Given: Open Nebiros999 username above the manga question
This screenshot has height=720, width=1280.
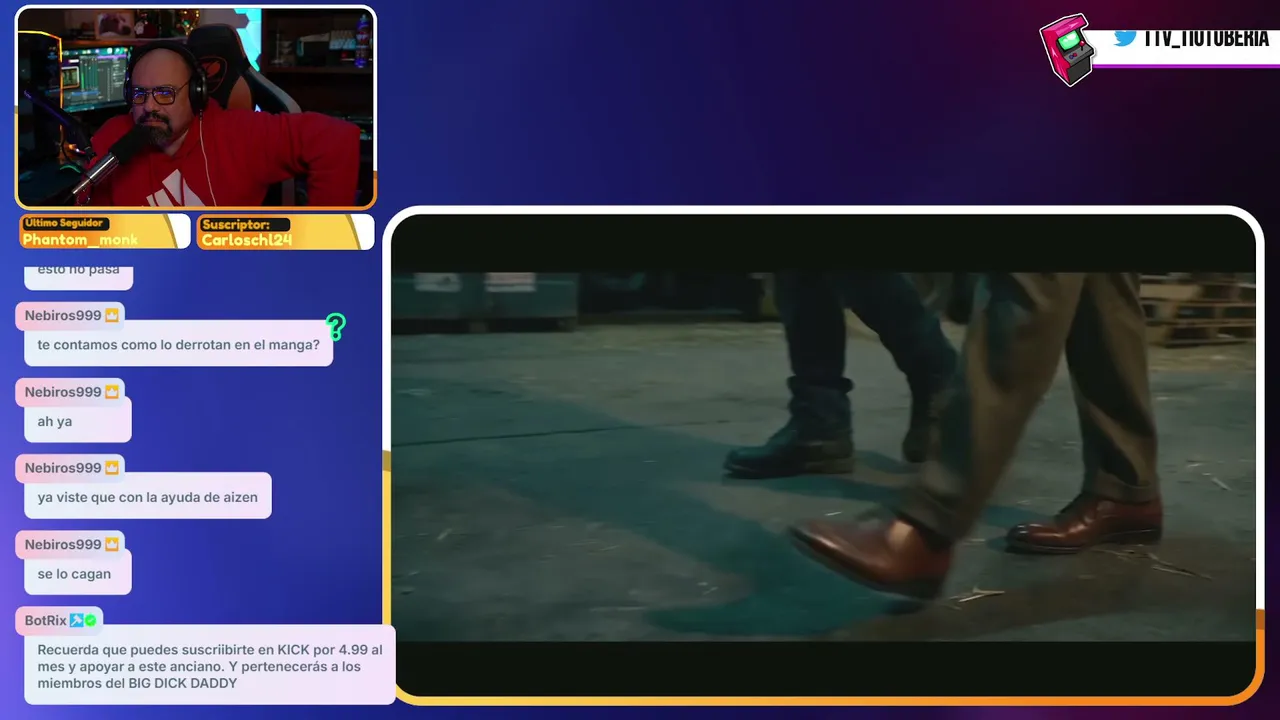Looking at the screenshot, I should 63,316.
